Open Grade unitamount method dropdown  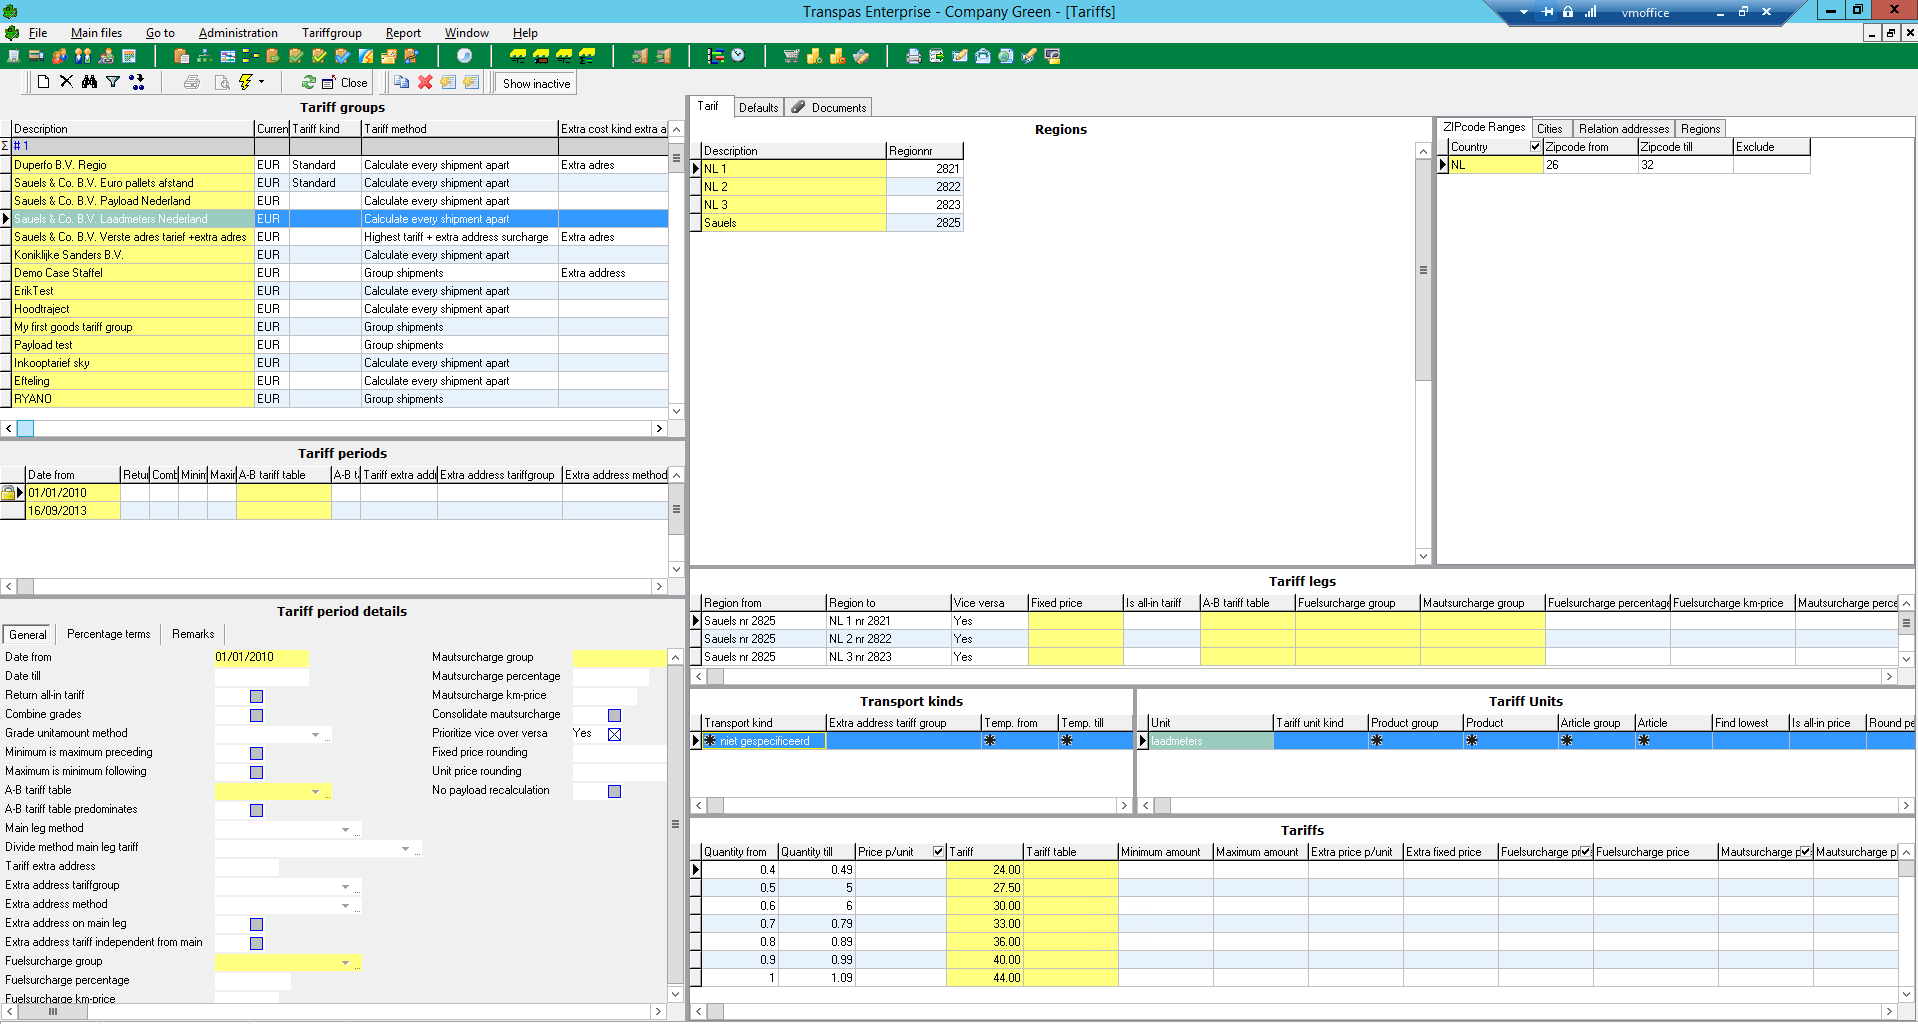pos(315,734)
